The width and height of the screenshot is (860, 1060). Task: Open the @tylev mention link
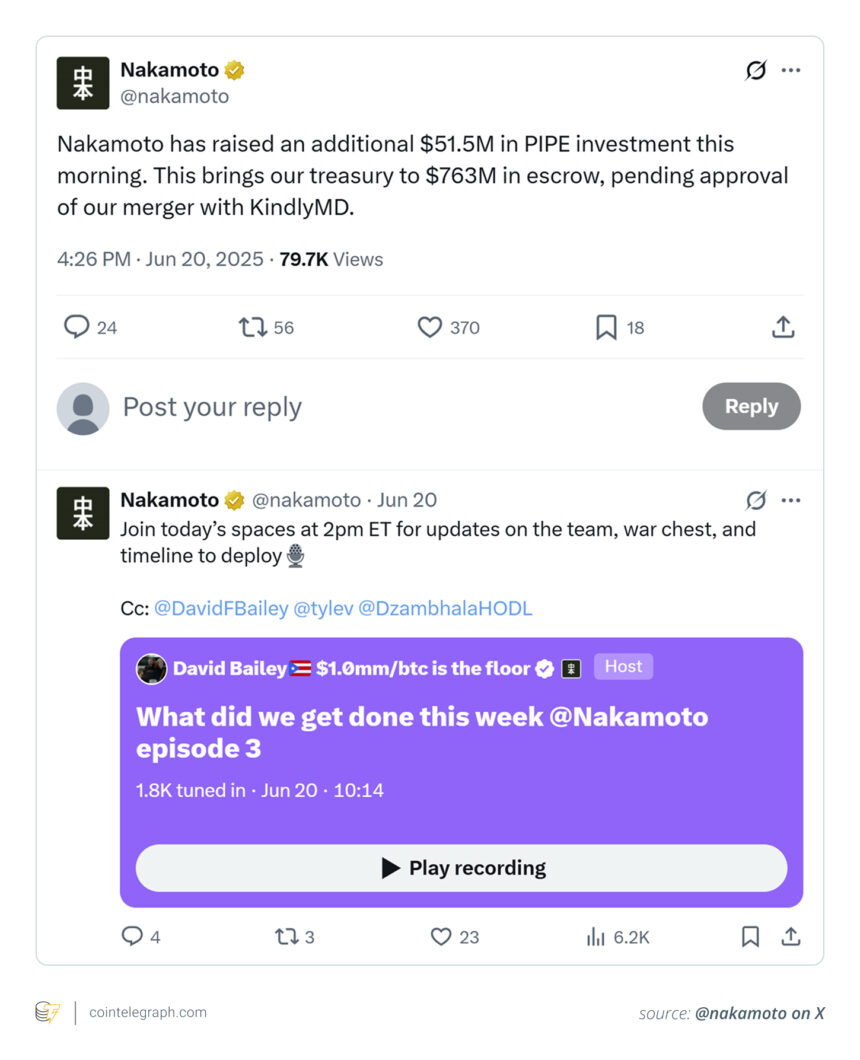[x=321, y=608]
